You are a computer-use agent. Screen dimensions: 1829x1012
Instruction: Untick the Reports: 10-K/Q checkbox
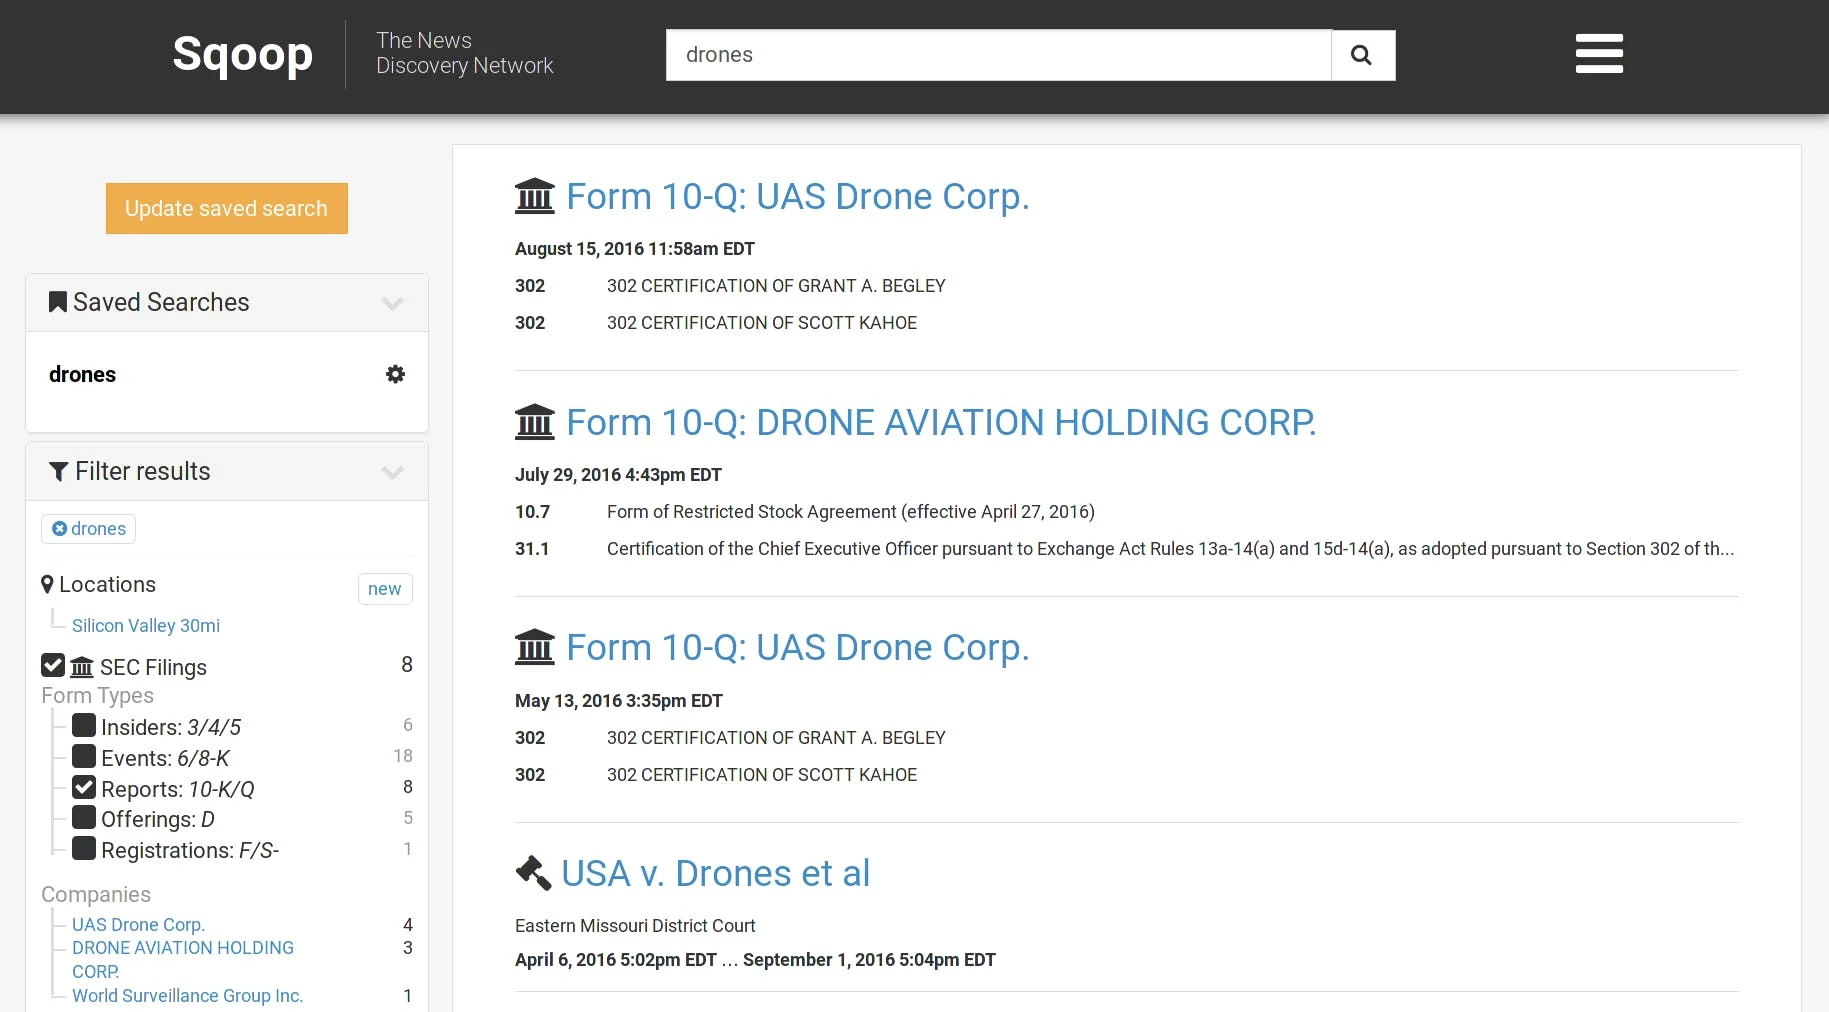click(x=84, y=788)
